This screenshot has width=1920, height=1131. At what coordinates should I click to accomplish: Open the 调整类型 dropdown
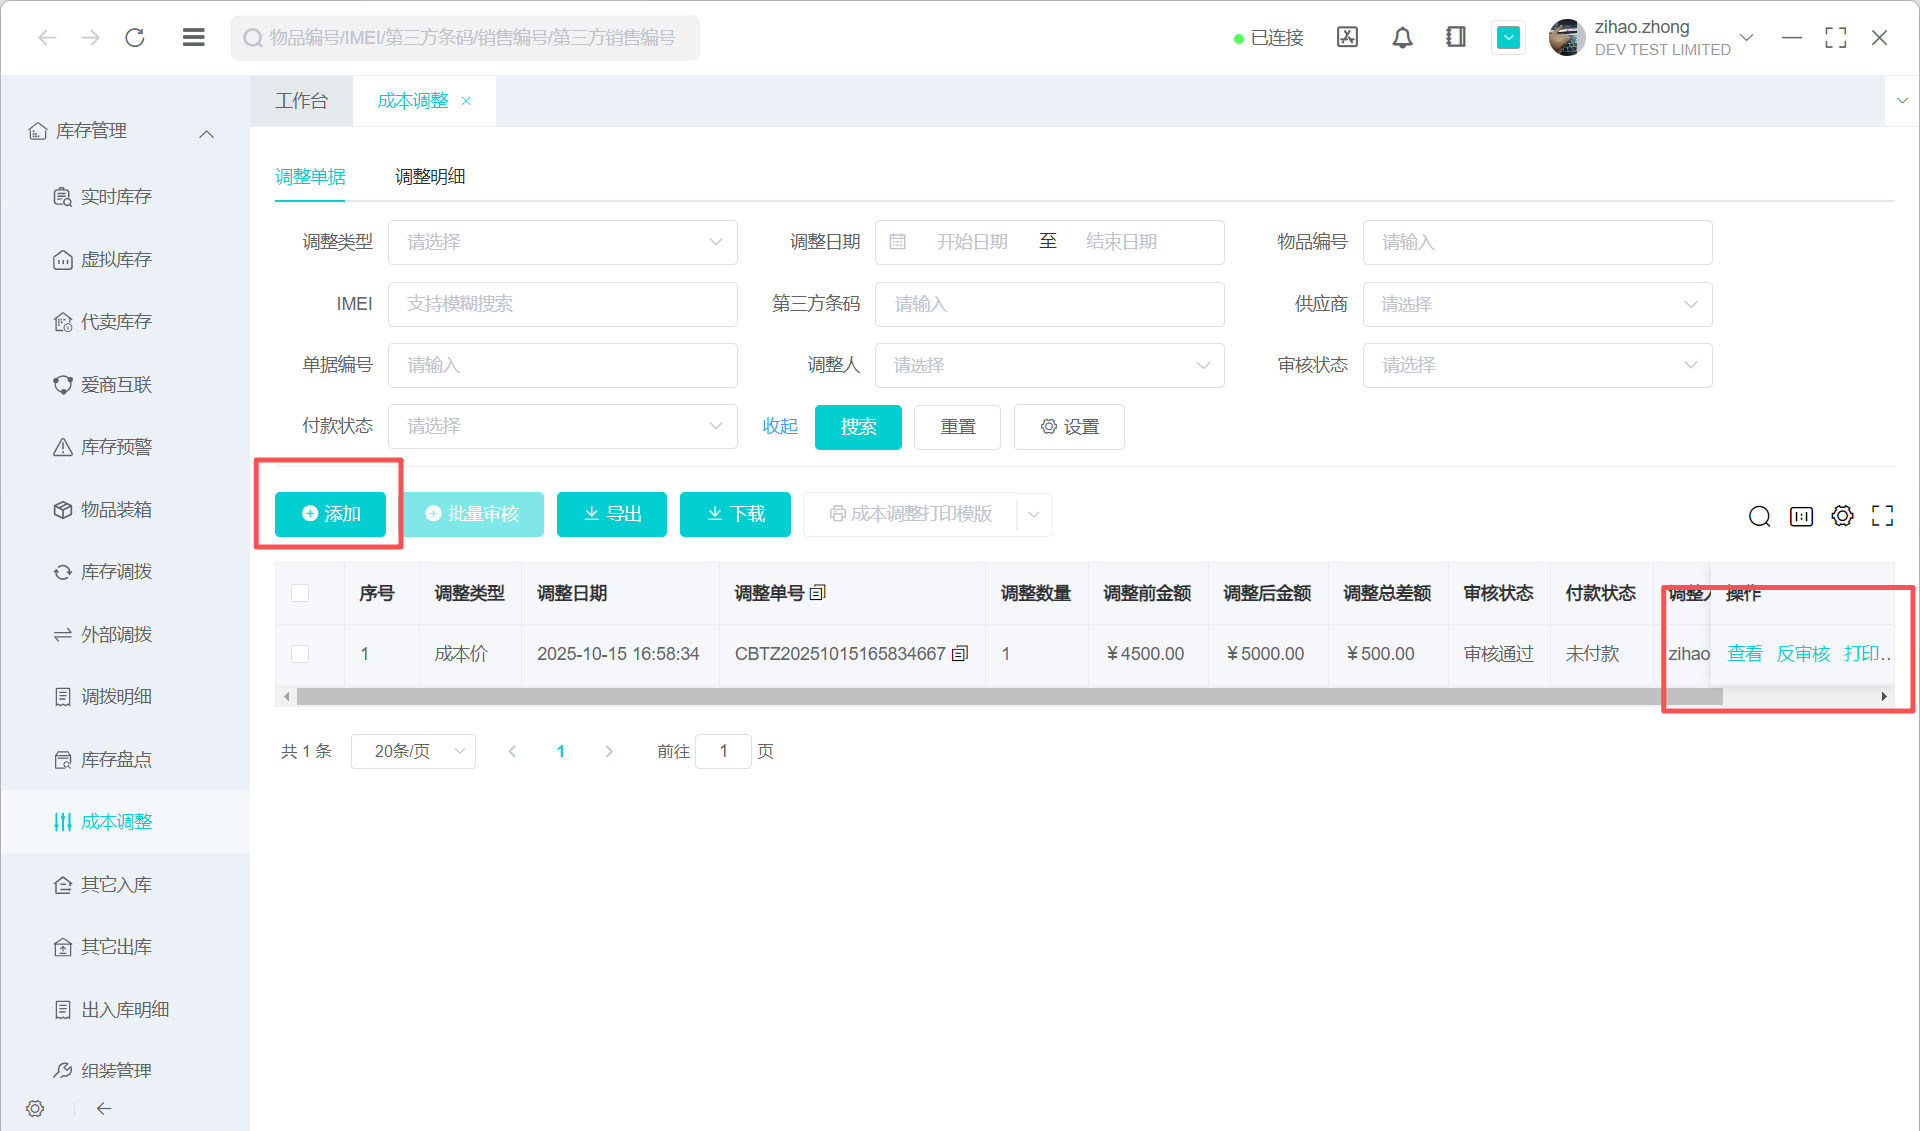562,242
